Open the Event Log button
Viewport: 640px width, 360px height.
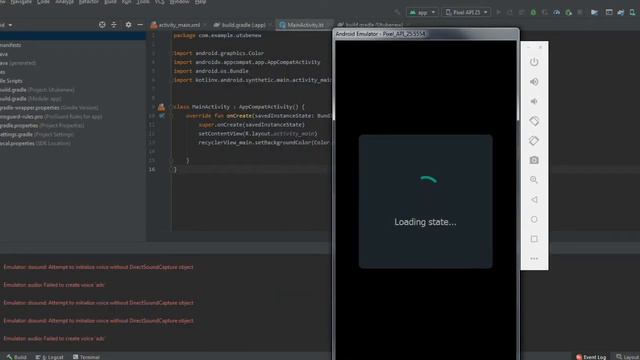pyautogui.click(x=591, y=357)
